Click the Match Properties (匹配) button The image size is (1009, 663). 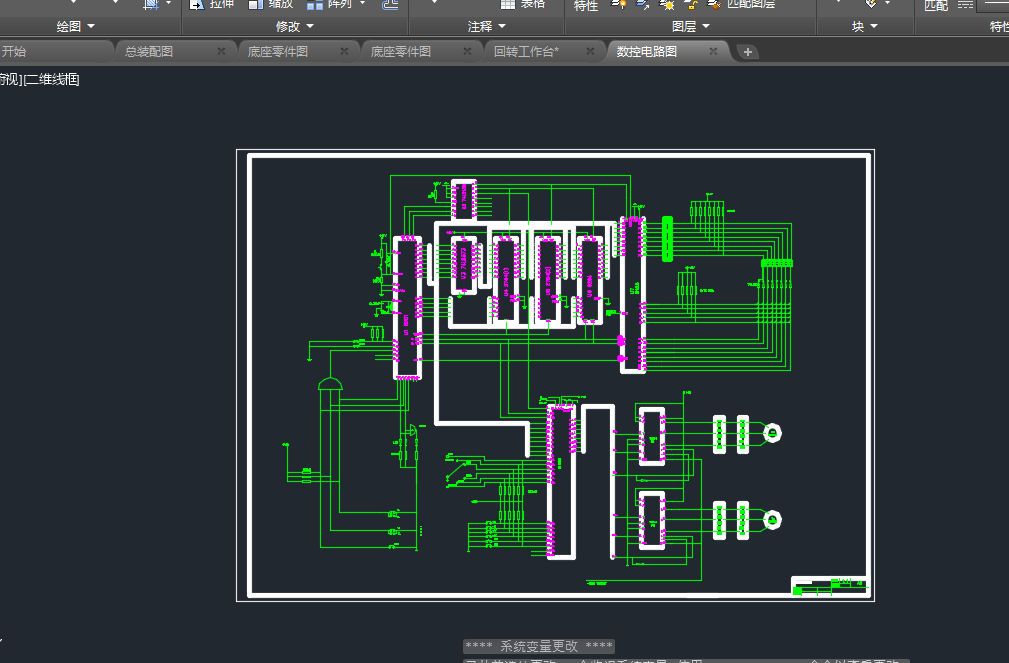[936, 5]
